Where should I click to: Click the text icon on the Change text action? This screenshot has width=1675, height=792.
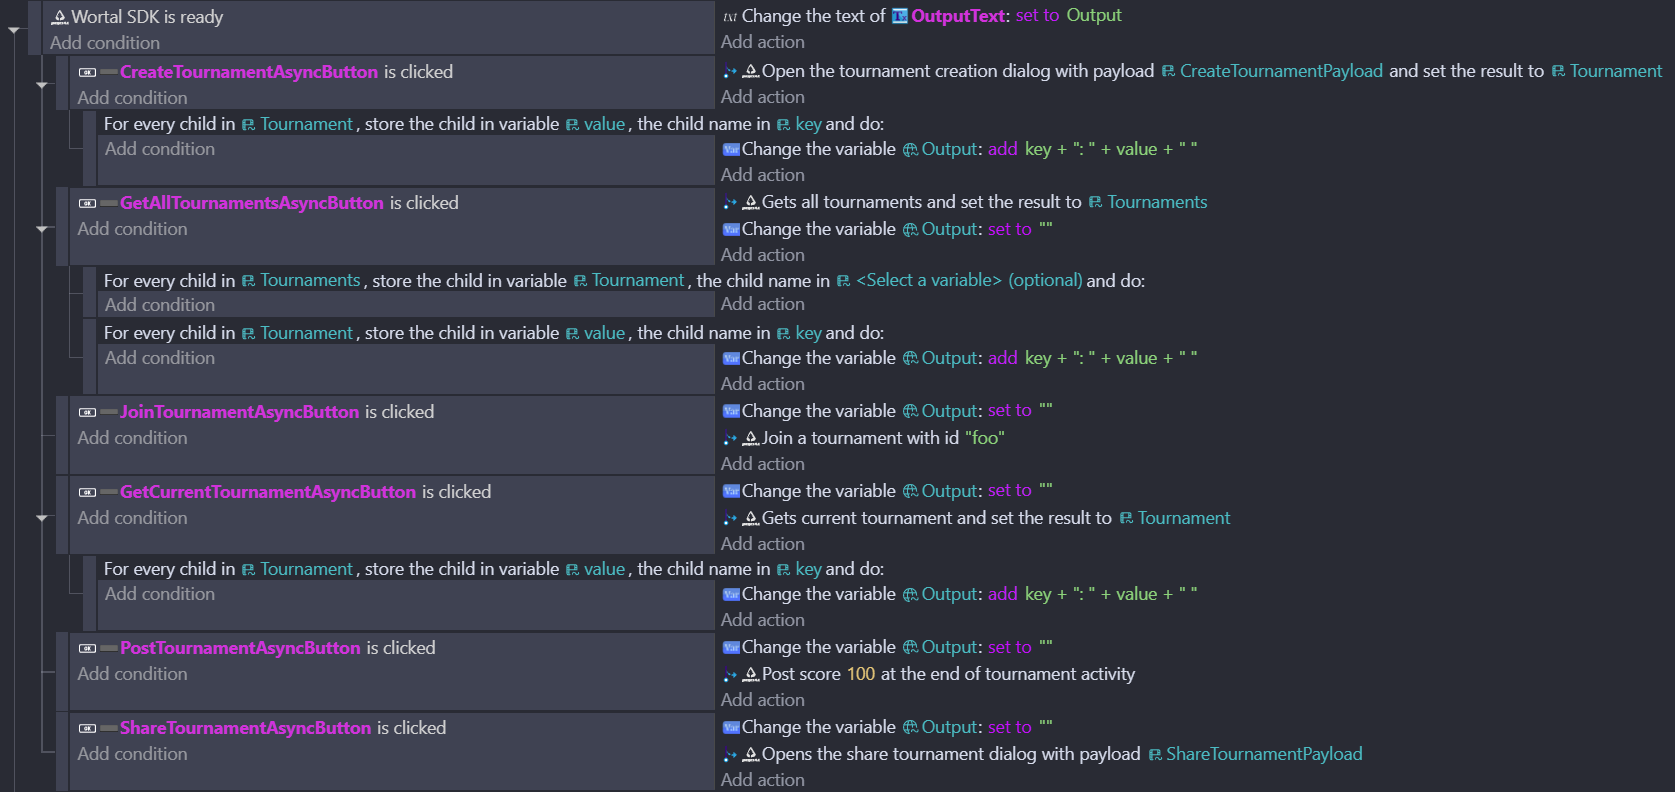pos(728,16)
